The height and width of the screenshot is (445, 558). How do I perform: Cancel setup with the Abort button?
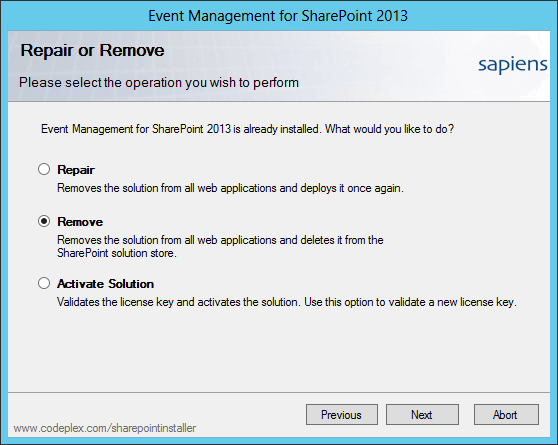pyautogui.click(x=506, y=414)
